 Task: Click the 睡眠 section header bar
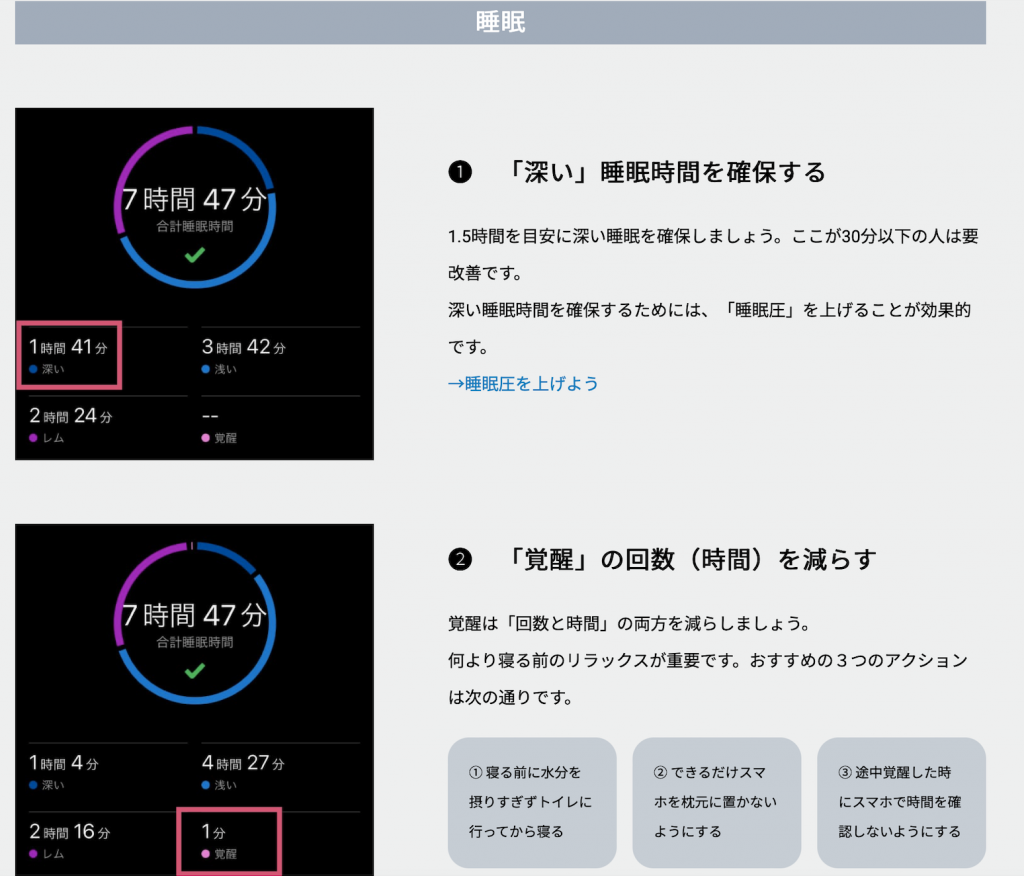pyautogui.click(x=500, y=23)
